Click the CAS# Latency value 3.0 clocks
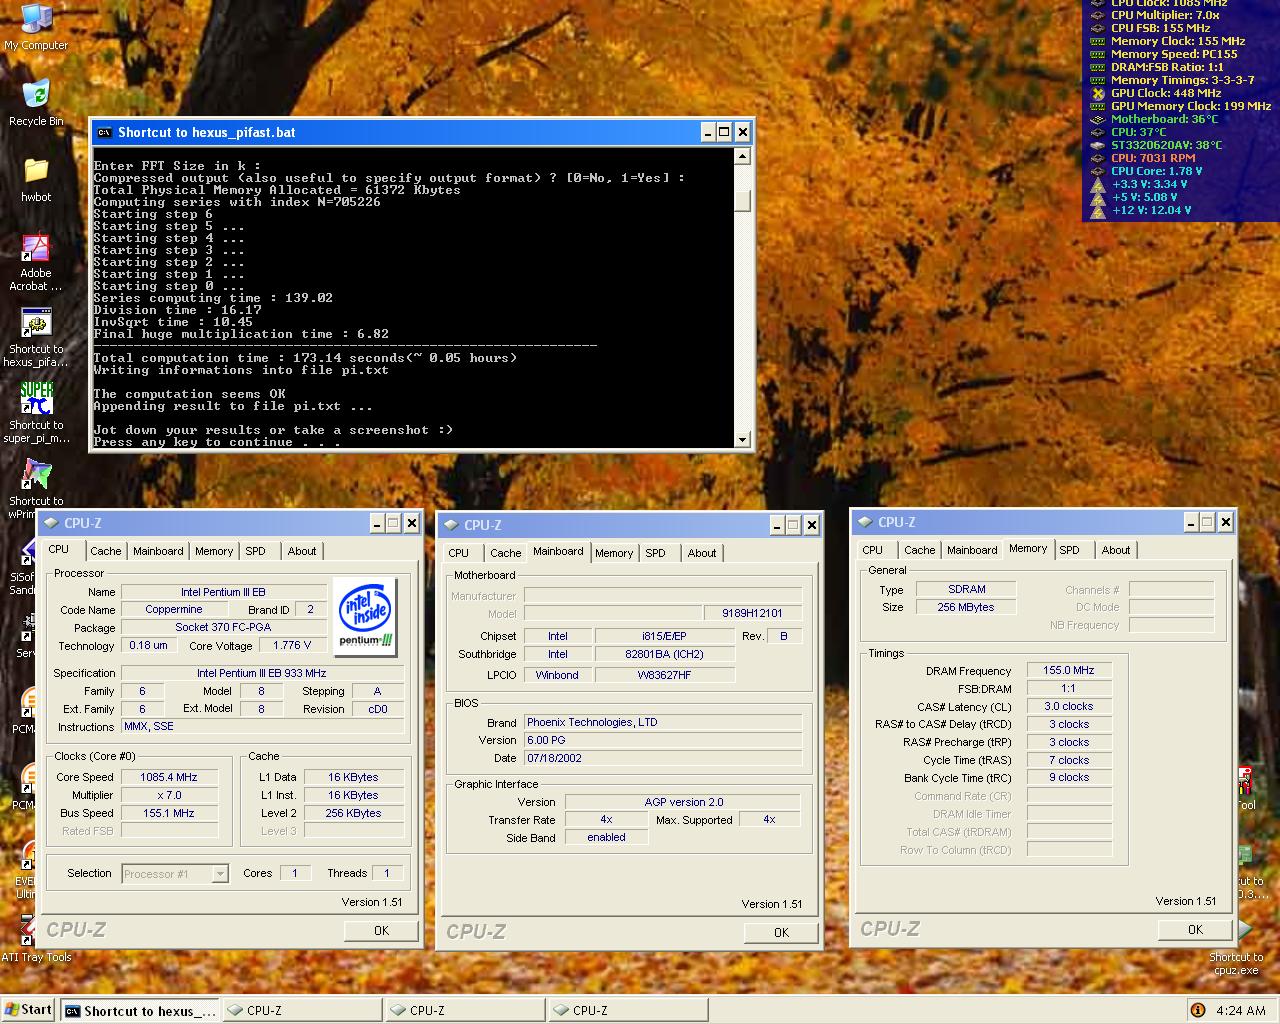Image resolution: width=1280 pixels, height=1024 pixels. [1069, 706]
